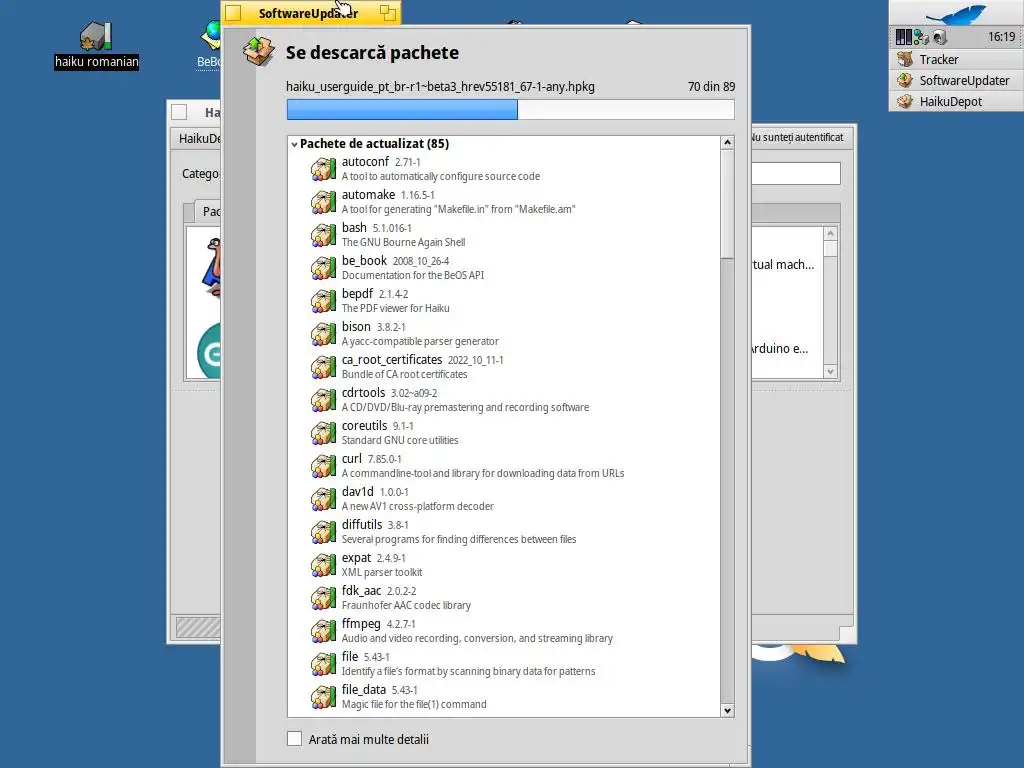Click the expat package icon
Screen dimensions: 1024x768
(x=323, y=565)
